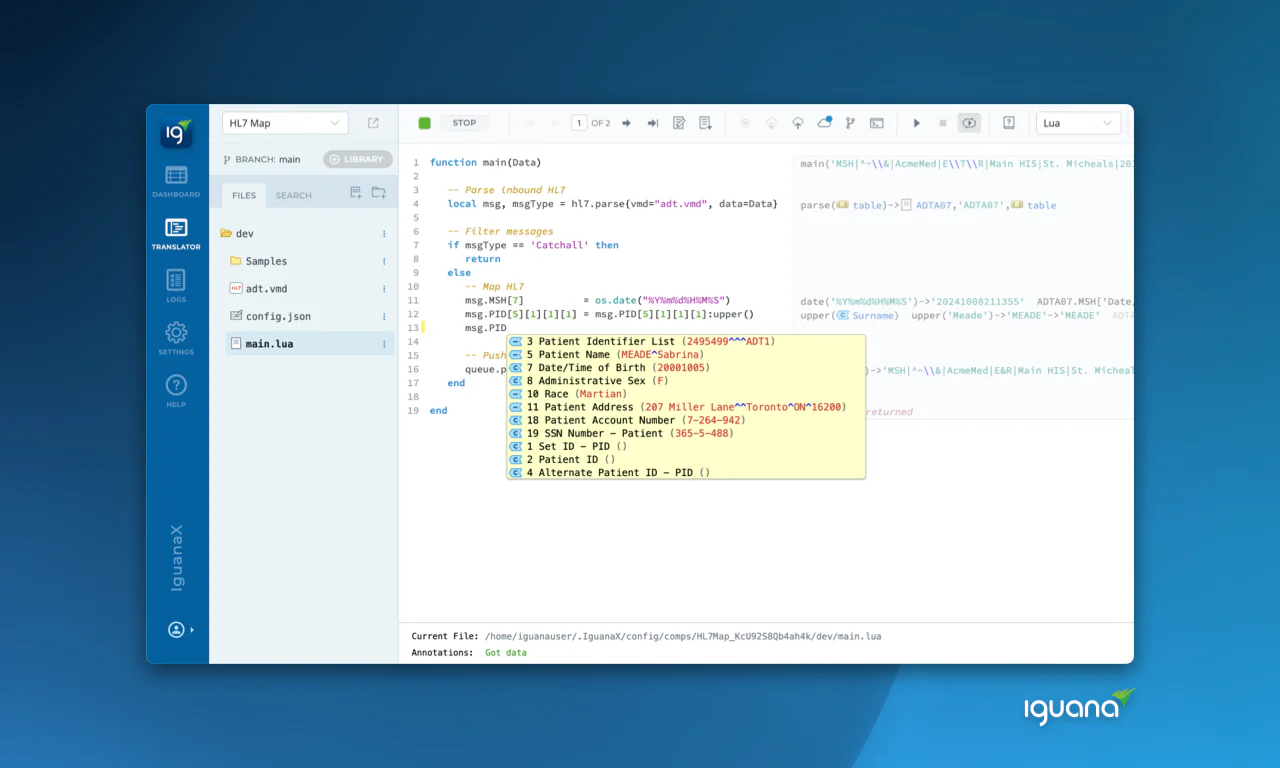Open the Logs section in the sidebar

[176, 286]
